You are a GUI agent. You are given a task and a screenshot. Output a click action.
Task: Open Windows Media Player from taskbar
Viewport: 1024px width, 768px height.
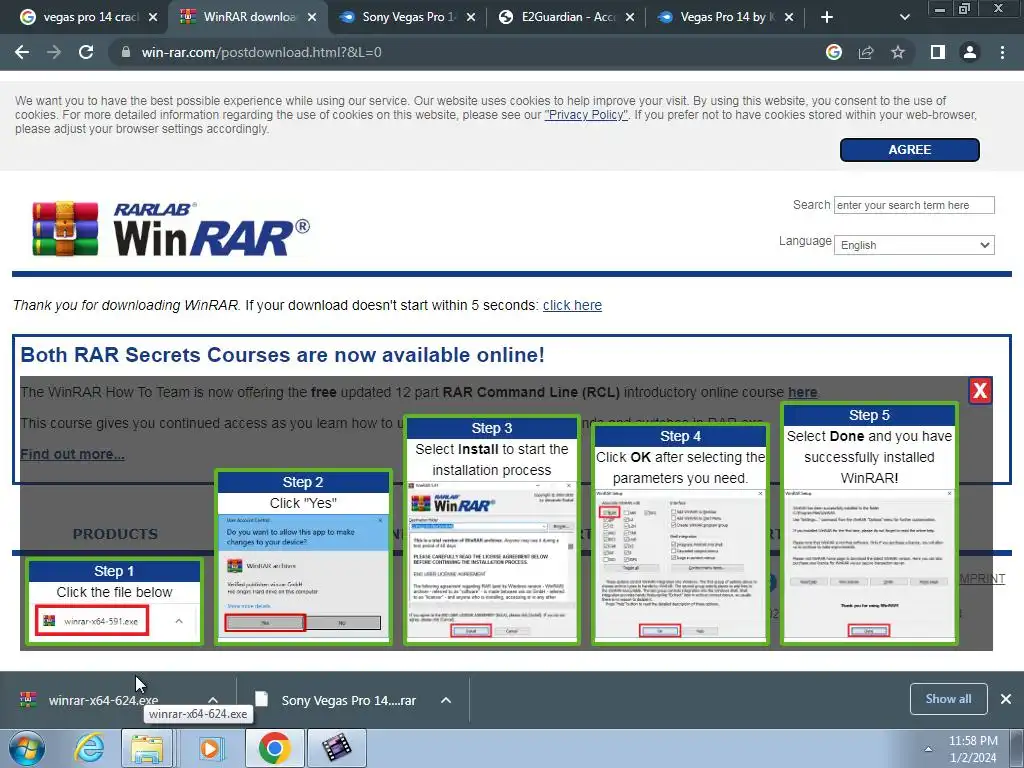210,748
